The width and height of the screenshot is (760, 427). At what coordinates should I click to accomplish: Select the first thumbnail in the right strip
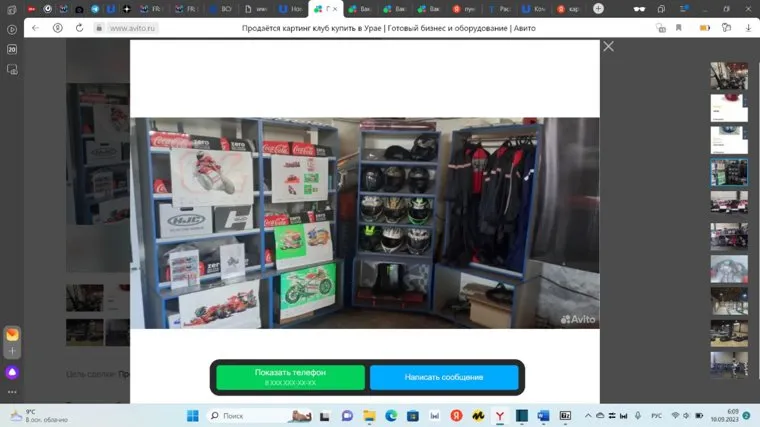click(728, 76)
